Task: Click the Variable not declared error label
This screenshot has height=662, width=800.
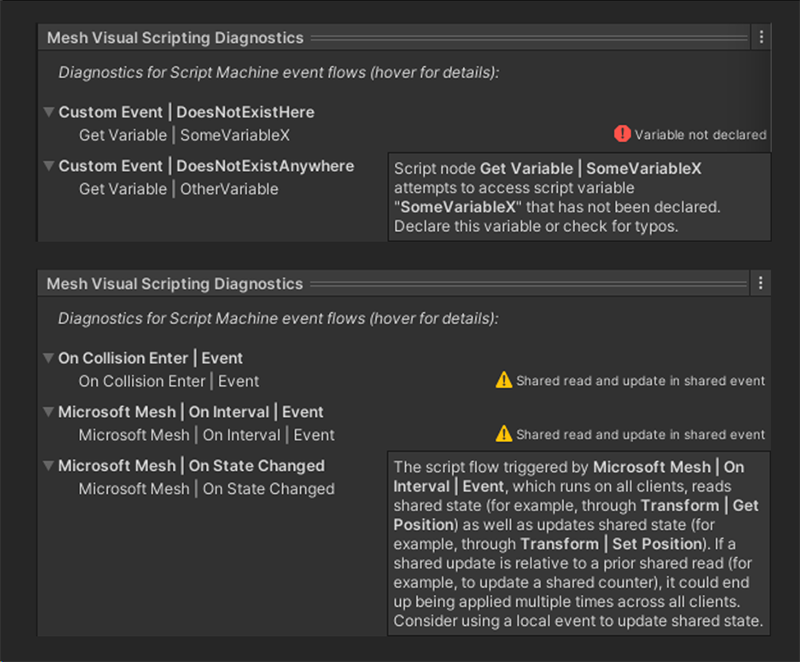Action: pos(700,135)
